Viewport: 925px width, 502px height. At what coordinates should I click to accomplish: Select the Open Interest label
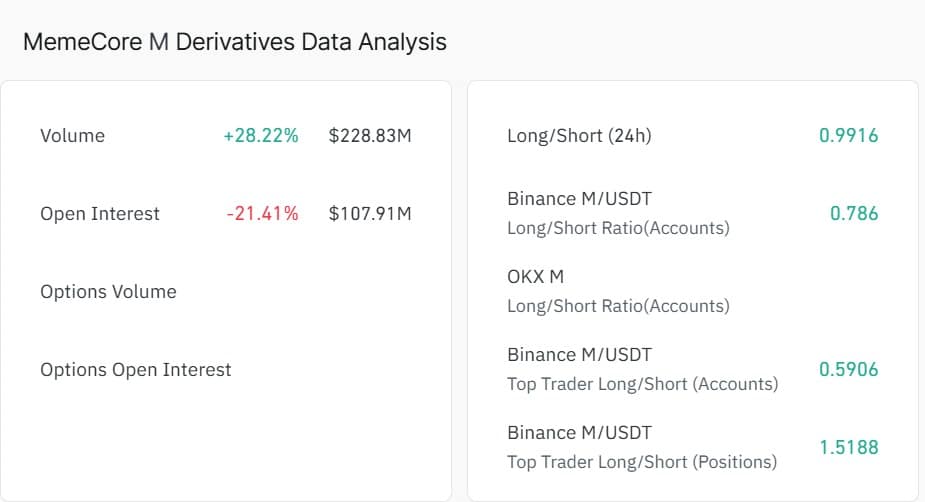[x=100, y=213]
